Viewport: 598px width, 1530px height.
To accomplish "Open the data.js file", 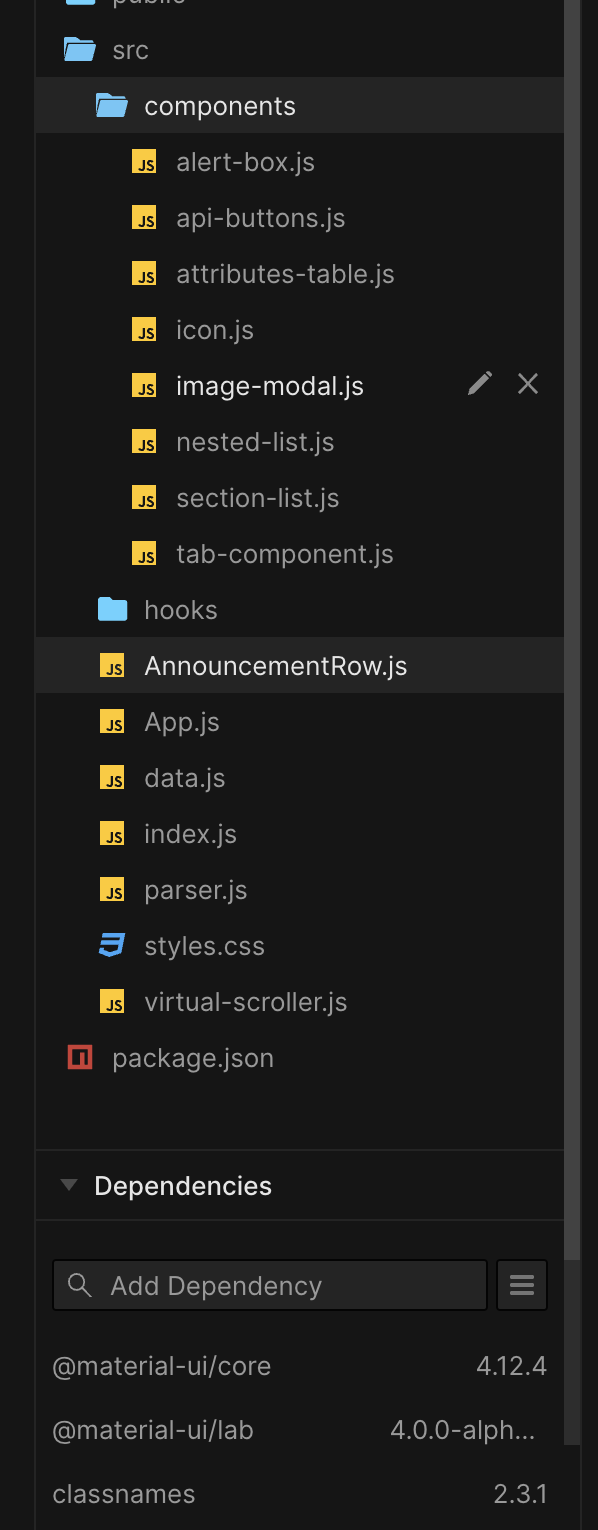I will click(x=184, y=777).
